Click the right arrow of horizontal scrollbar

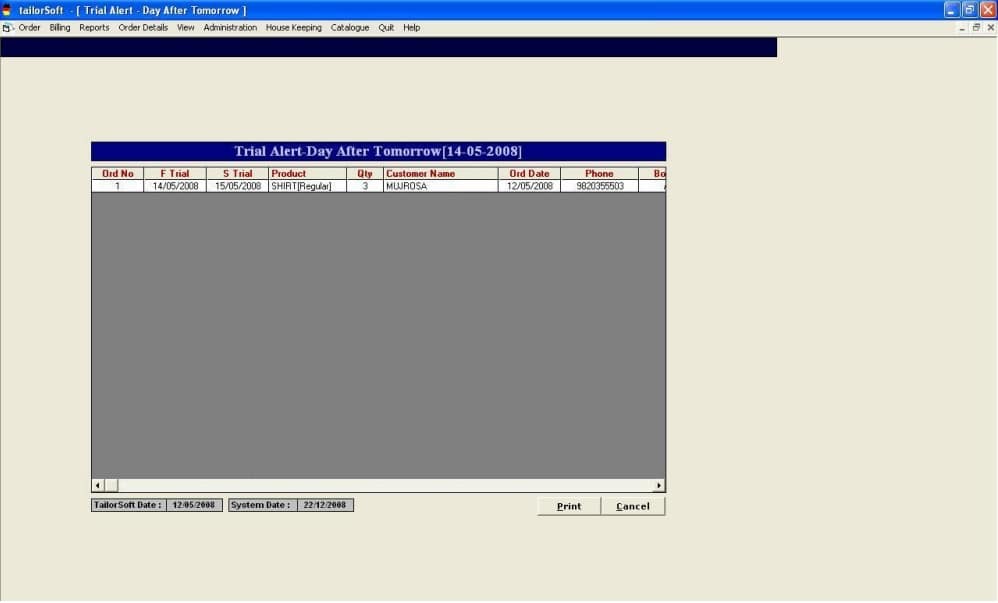pos(658,485)
